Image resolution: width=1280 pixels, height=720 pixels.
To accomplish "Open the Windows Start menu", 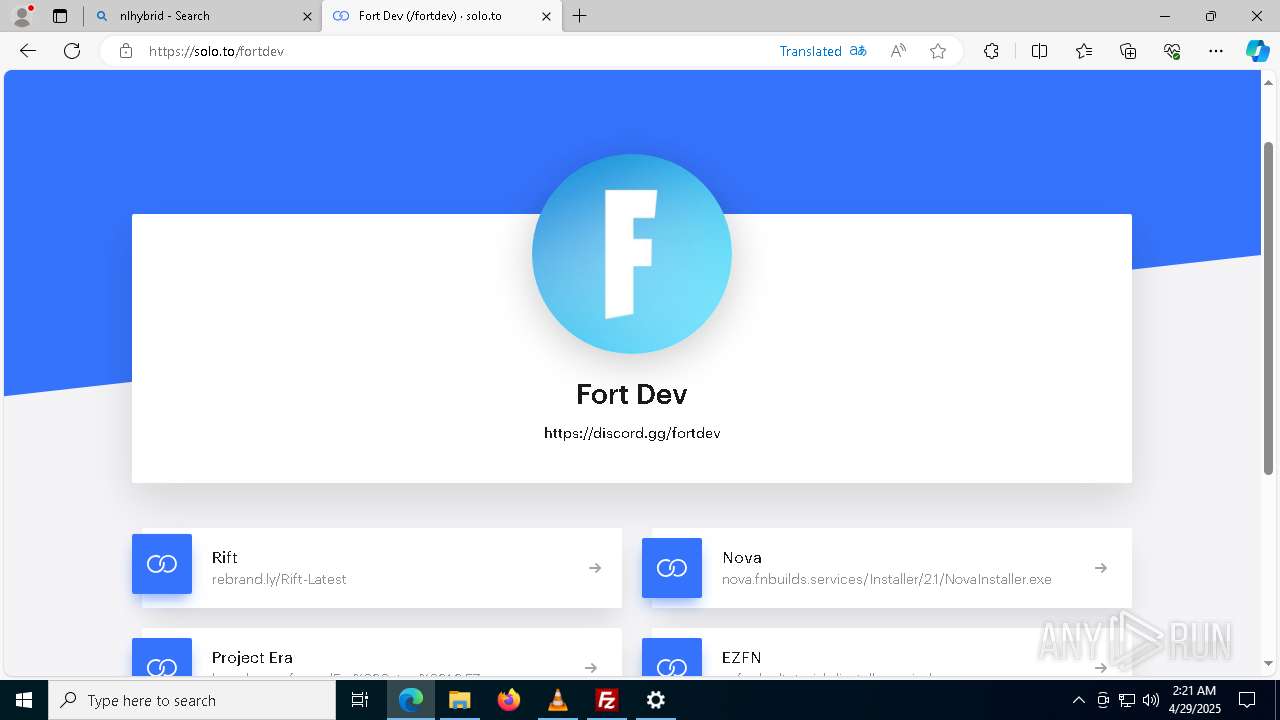I will pyautogui.click(x=24, y=700).
